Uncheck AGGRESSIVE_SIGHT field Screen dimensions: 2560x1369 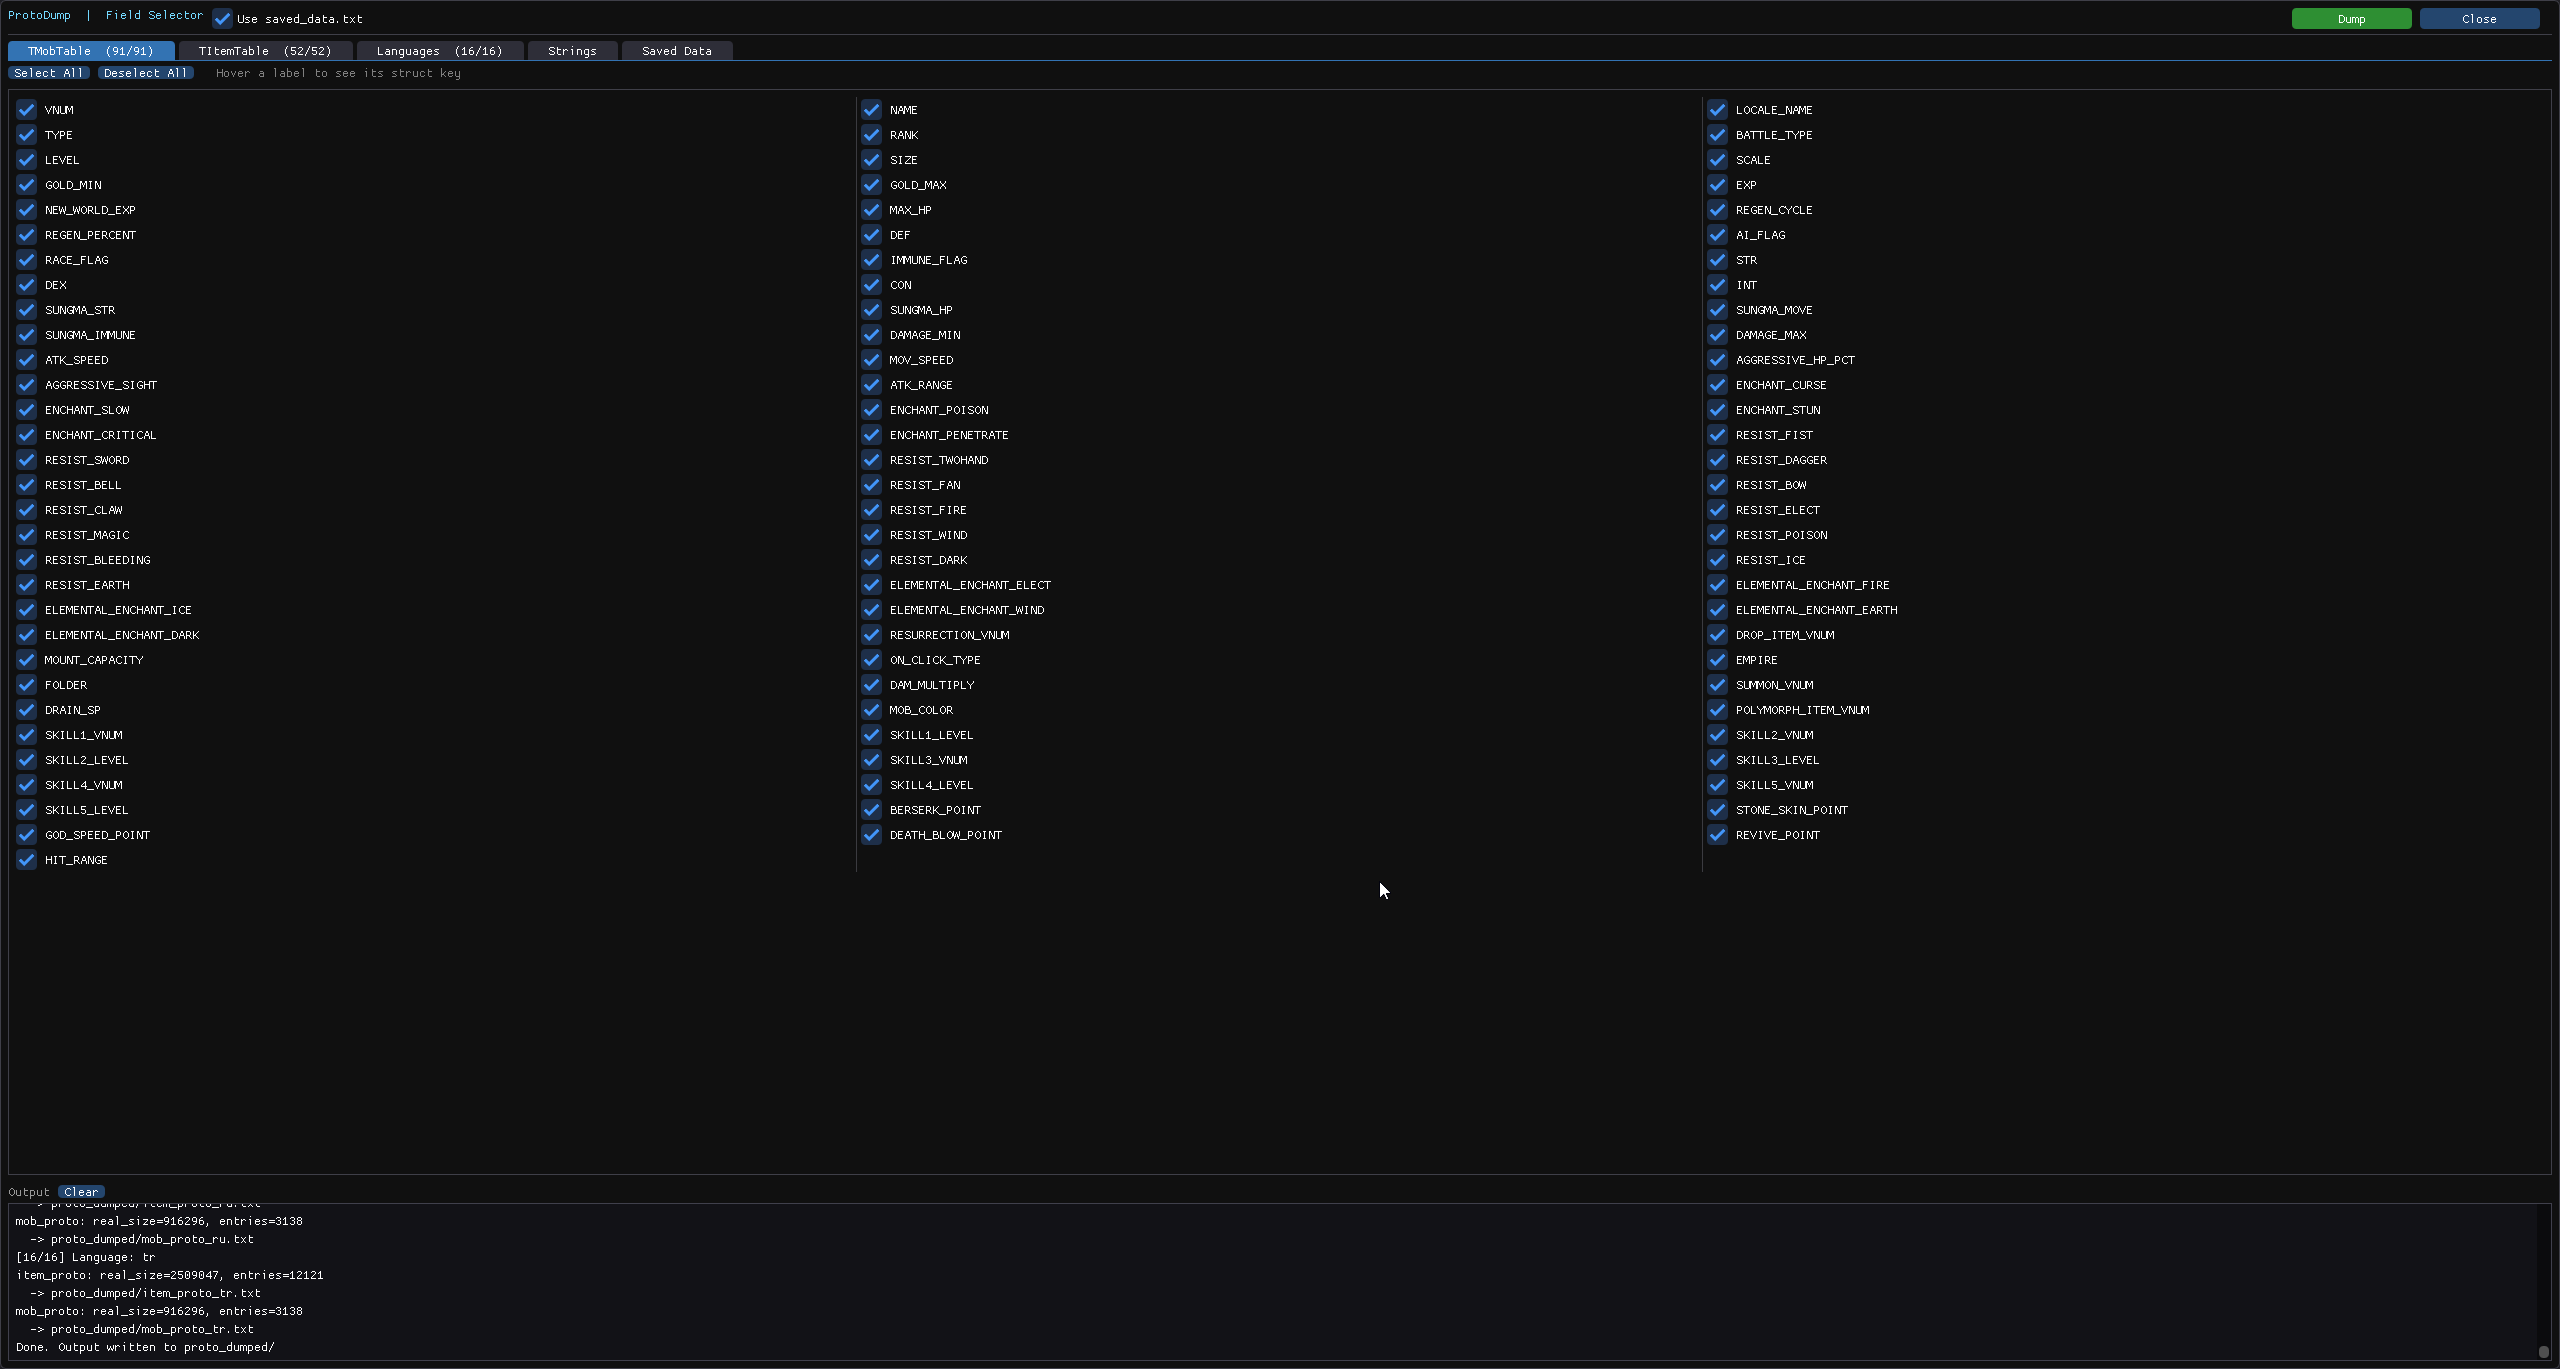27,385
